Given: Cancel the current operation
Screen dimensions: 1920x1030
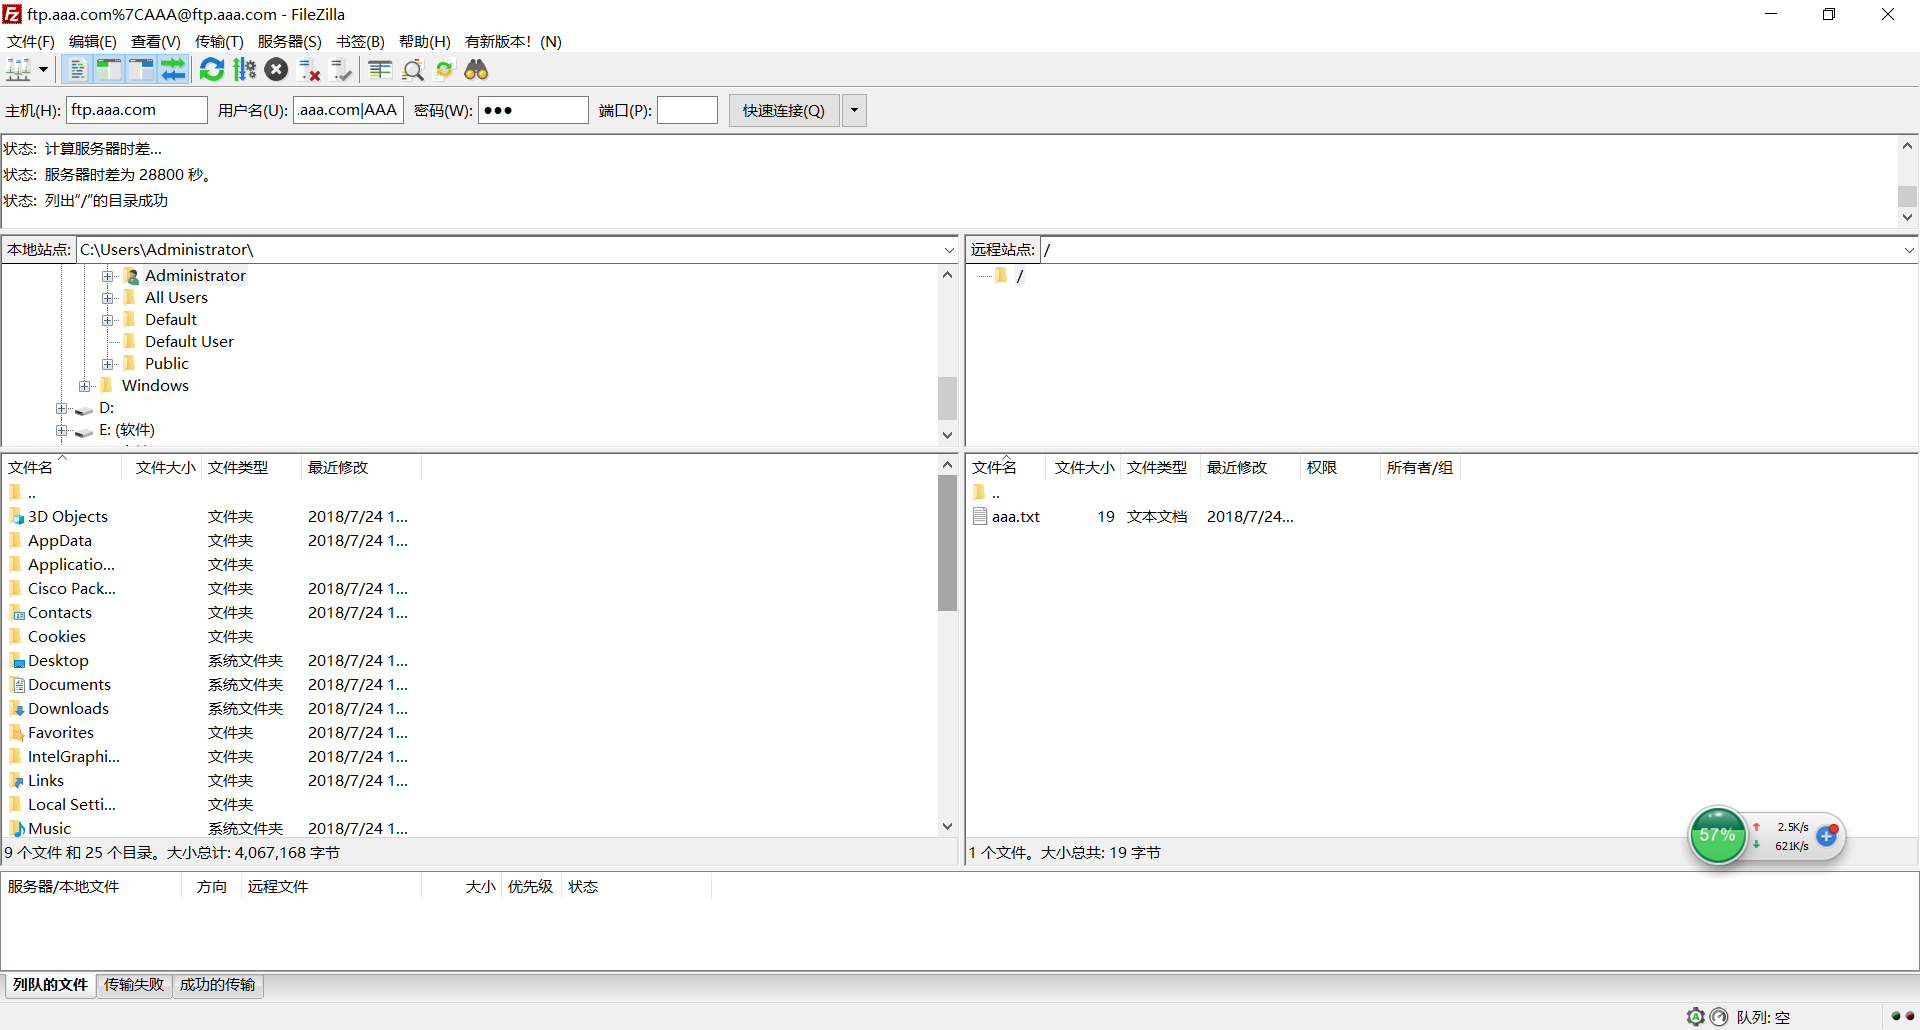Looking at the screenshot, I should pyautogui.click(x=277, y=69).
